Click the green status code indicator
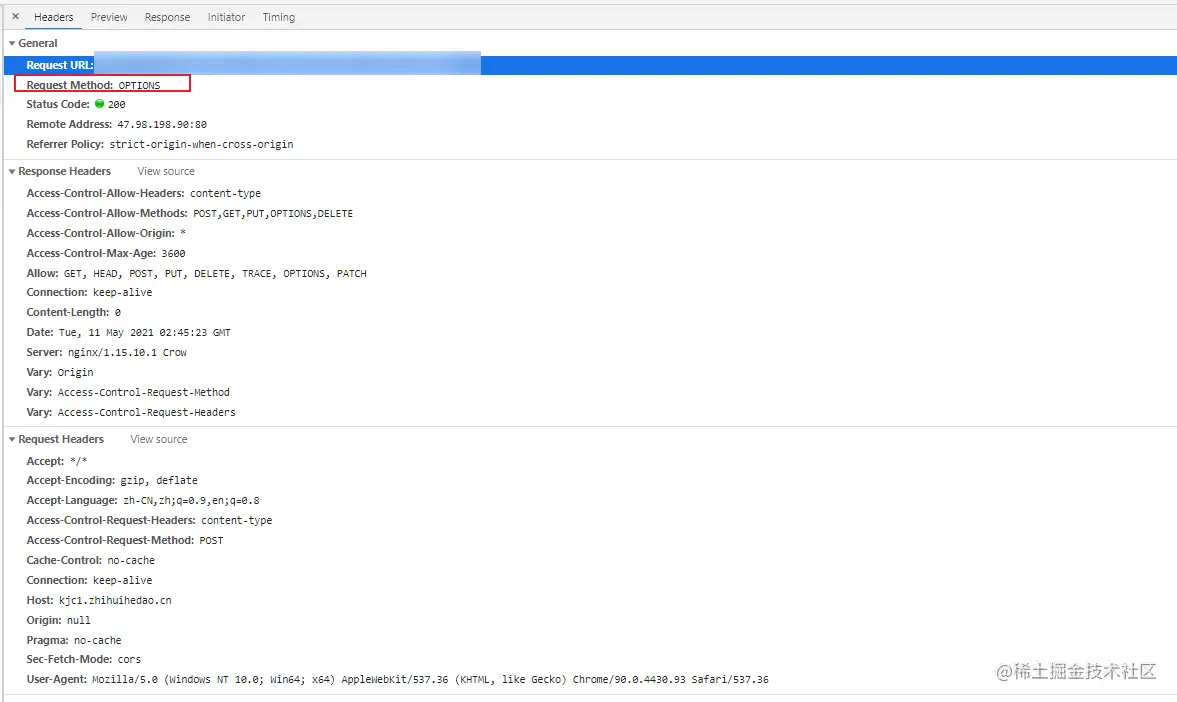The height and width of the screenshot is (702, 1177). tap(99, 104)
